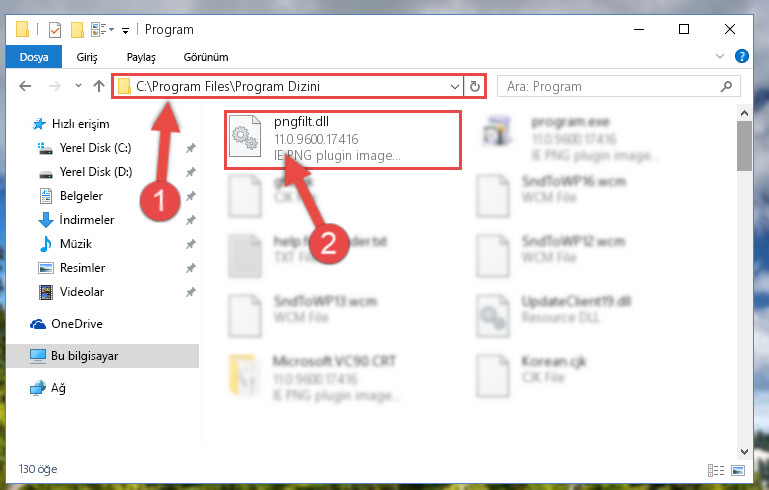Click new folder icon in quick access toolbar
The width and height of the screenshot is (769, 490).
point(77,30)
